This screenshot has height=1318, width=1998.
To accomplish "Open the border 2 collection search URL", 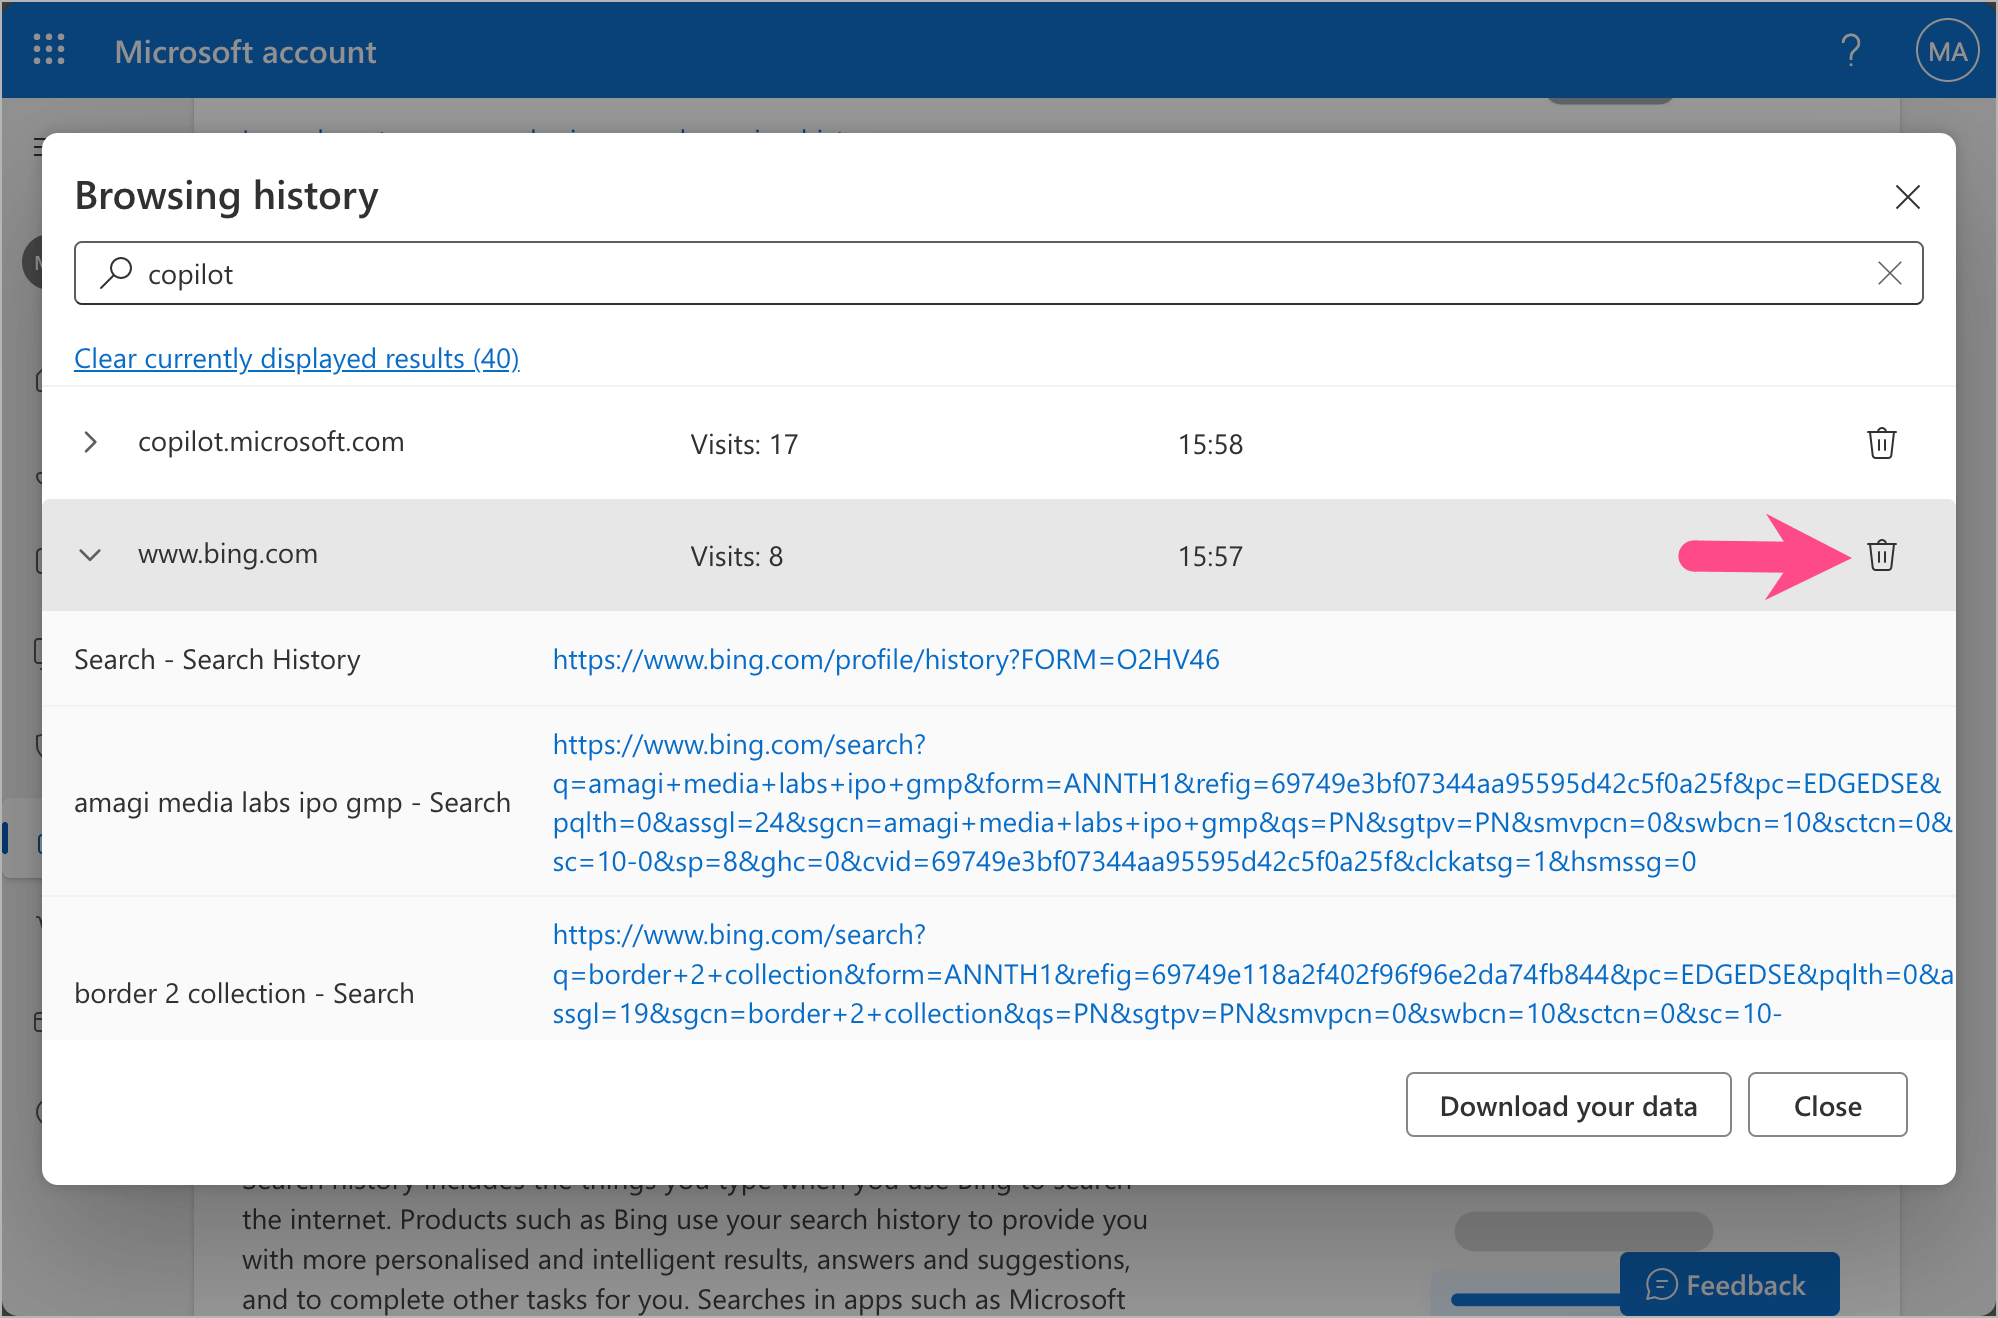I will [1252, 974].
